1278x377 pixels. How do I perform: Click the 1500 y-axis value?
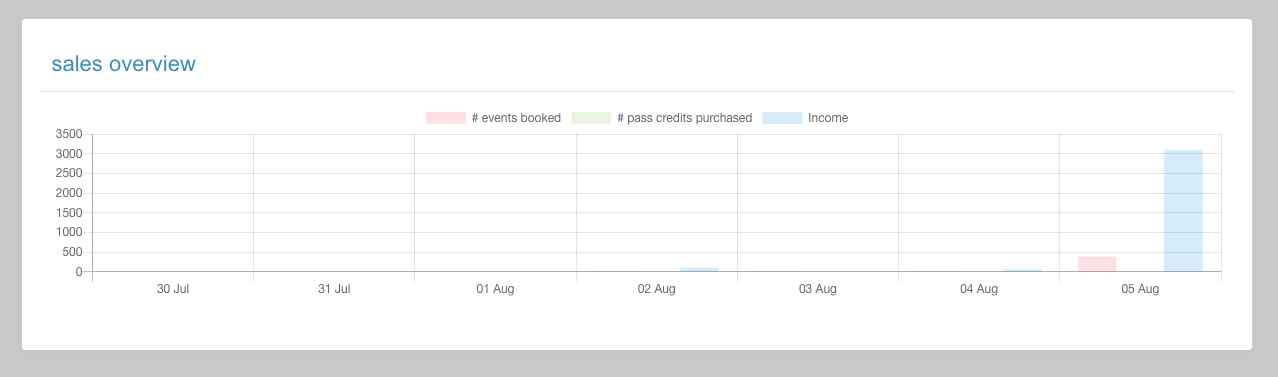70,213
